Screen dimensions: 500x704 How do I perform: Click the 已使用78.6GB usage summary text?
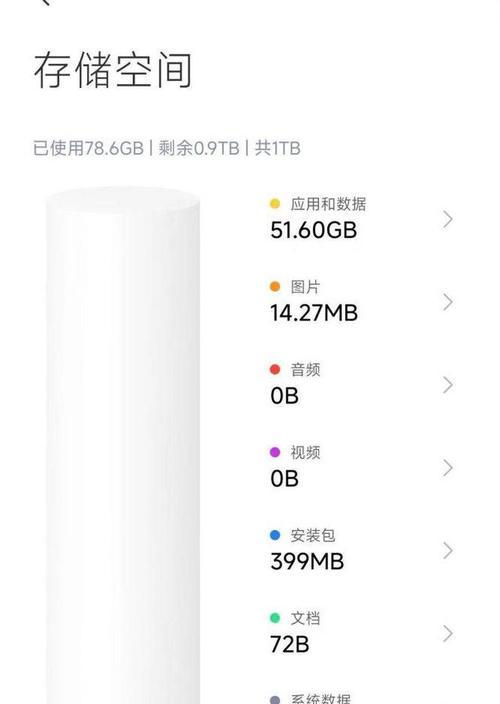88,148
